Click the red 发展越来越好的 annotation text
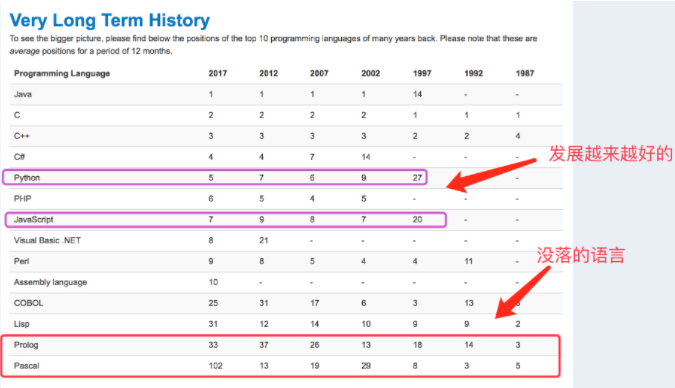Screen dimensions: 675x388 point(610,154)
